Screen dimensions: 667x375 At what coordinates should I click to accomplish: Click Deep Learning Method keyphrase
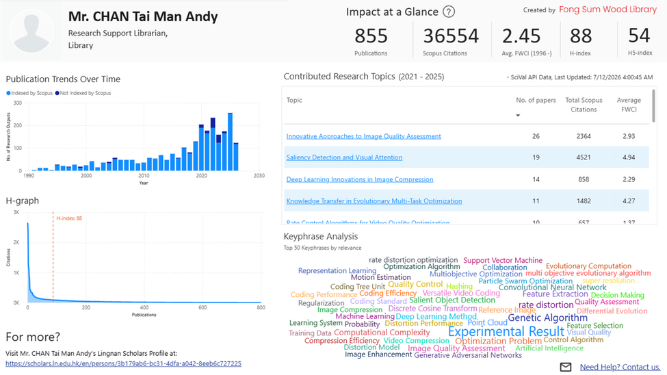click(x=436, y=316)
